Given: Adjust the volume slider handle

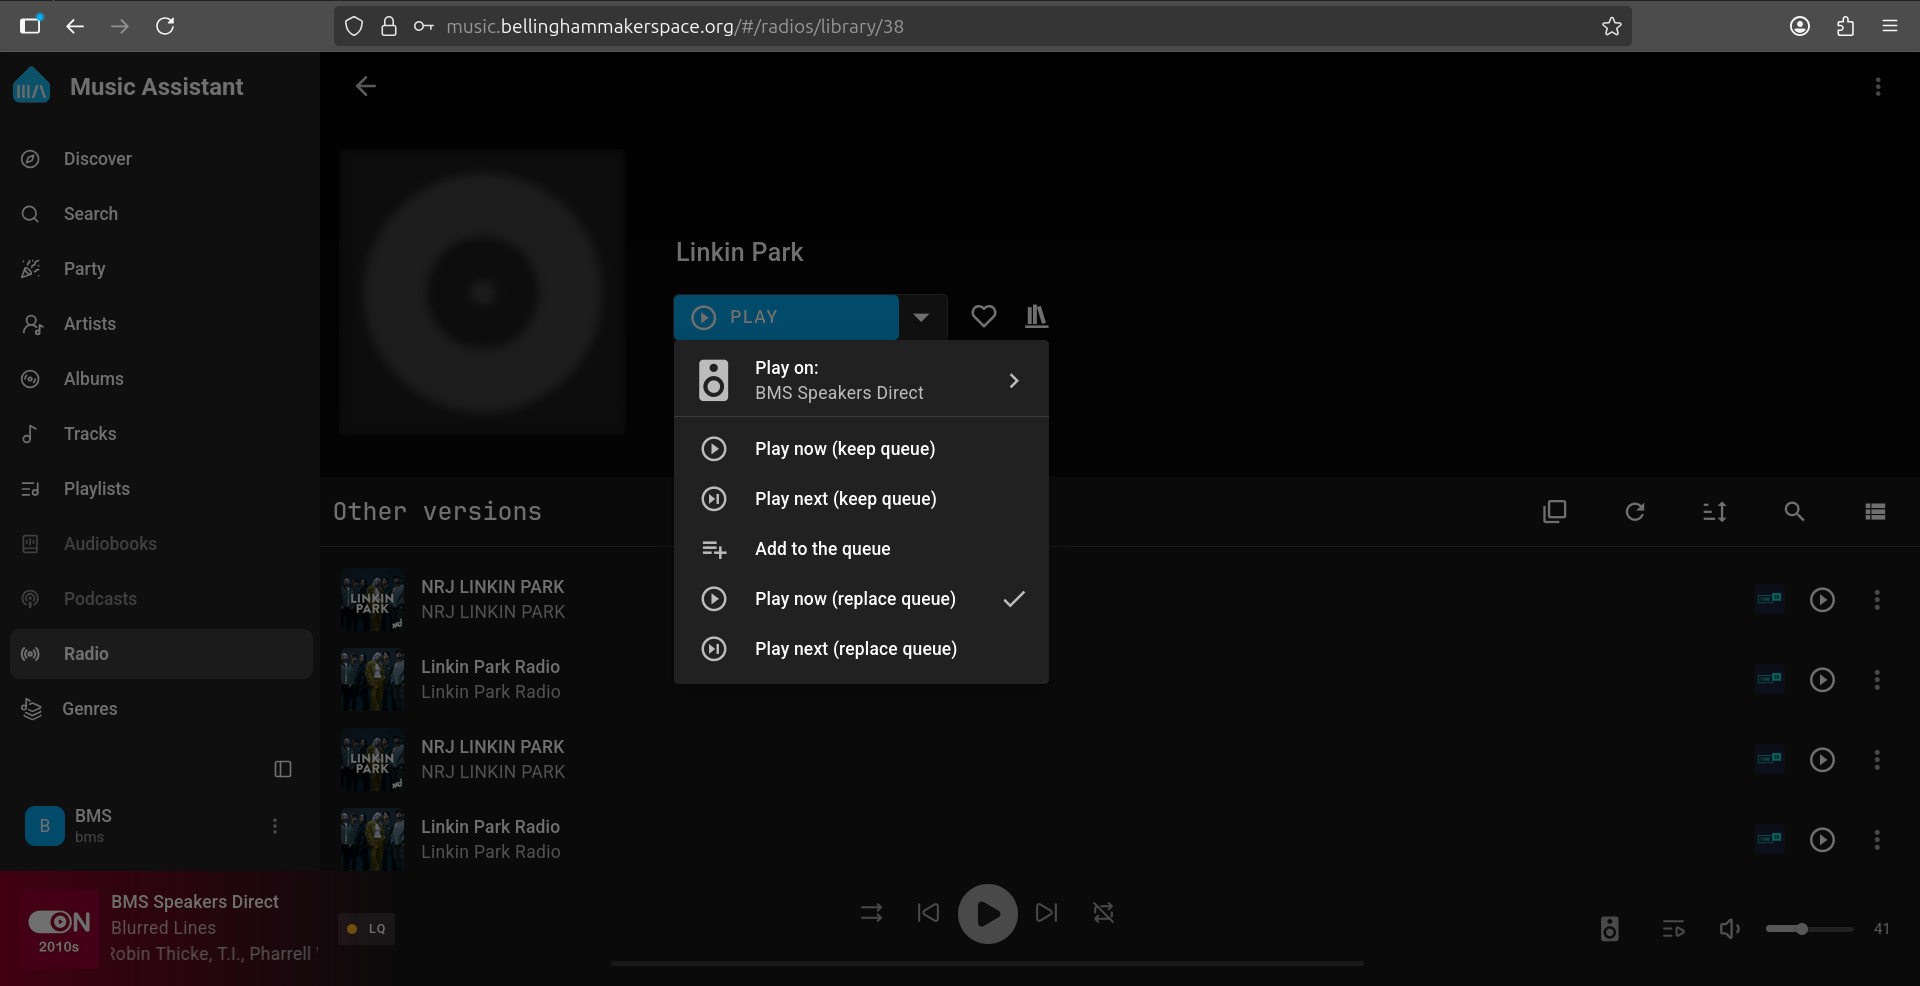Looking at the screenshot, I should point(1802,929).
